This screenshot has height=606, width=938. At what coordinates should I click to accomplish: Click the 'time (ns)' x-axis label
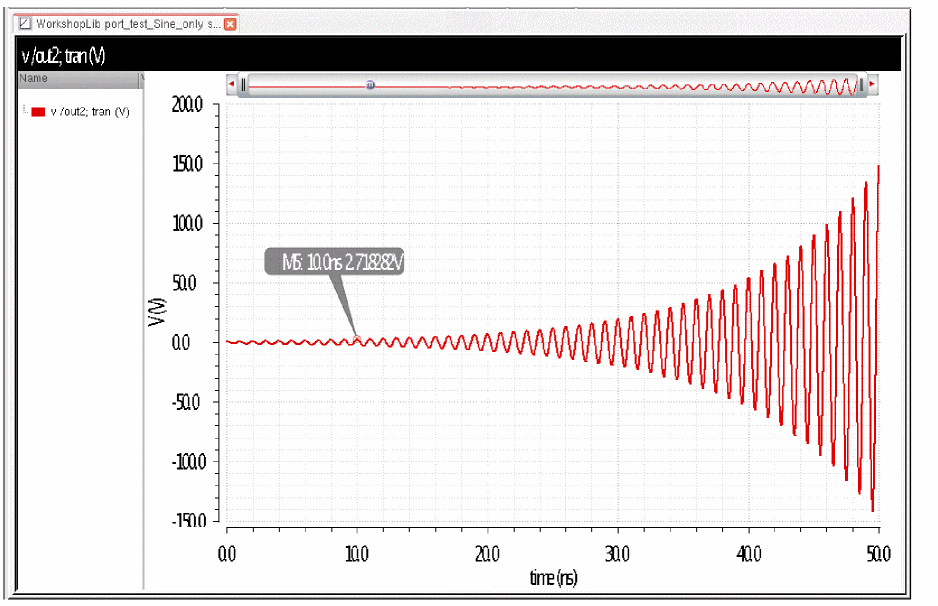[x=553, y=577]
